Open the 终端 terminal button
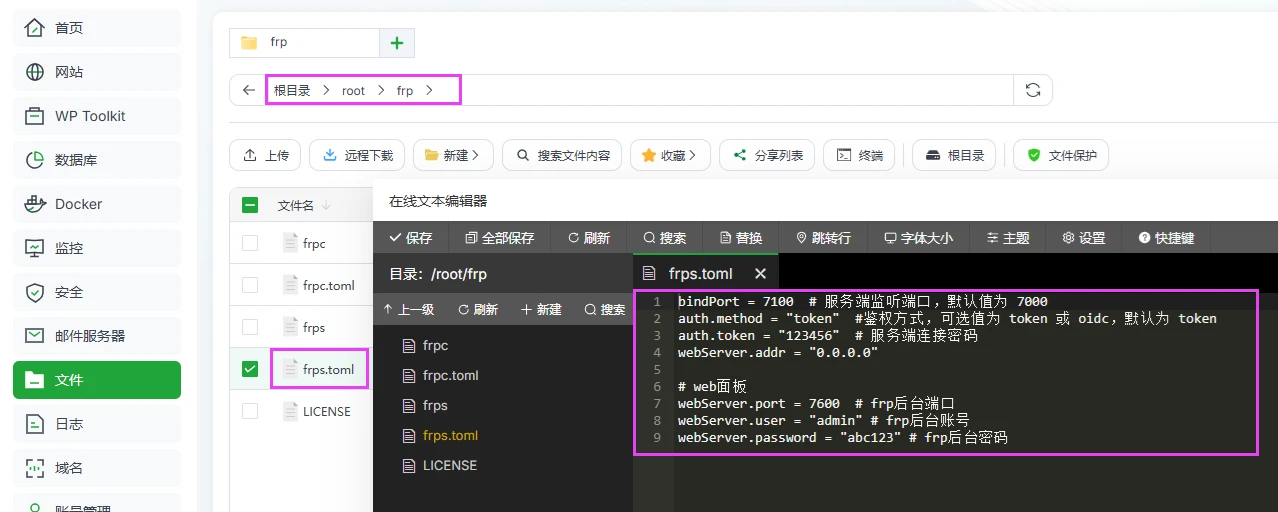Image resolution: width=1278 pixels, height=512 pixels. [860, 155]
